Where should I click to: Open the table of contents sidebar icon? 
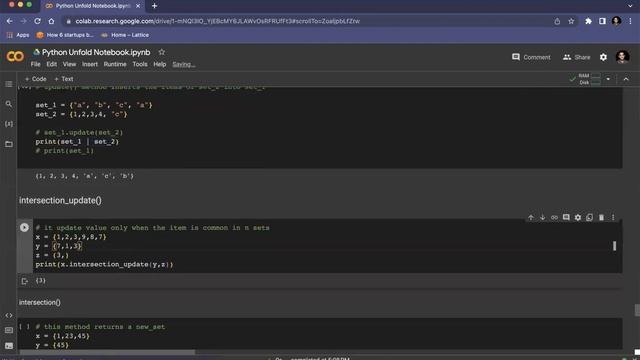click(x=9, y=84)
